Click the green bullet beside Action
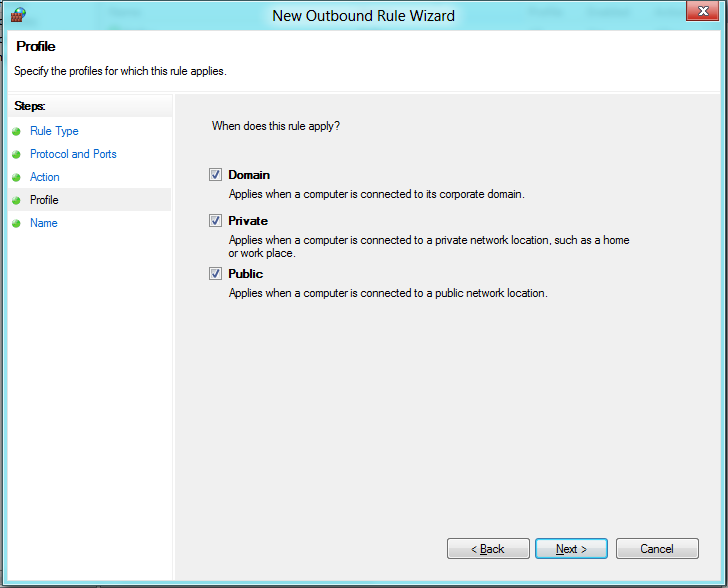 [16, 178]
